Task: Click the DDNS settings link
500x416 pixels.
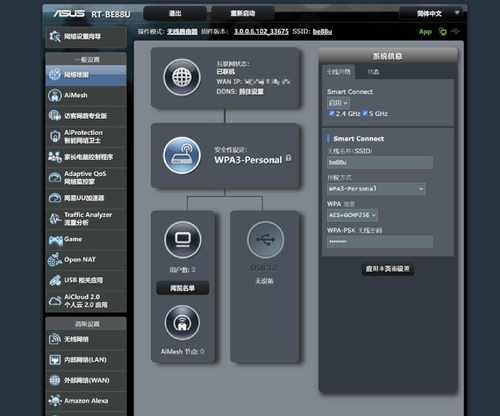Action: [251, 91]
